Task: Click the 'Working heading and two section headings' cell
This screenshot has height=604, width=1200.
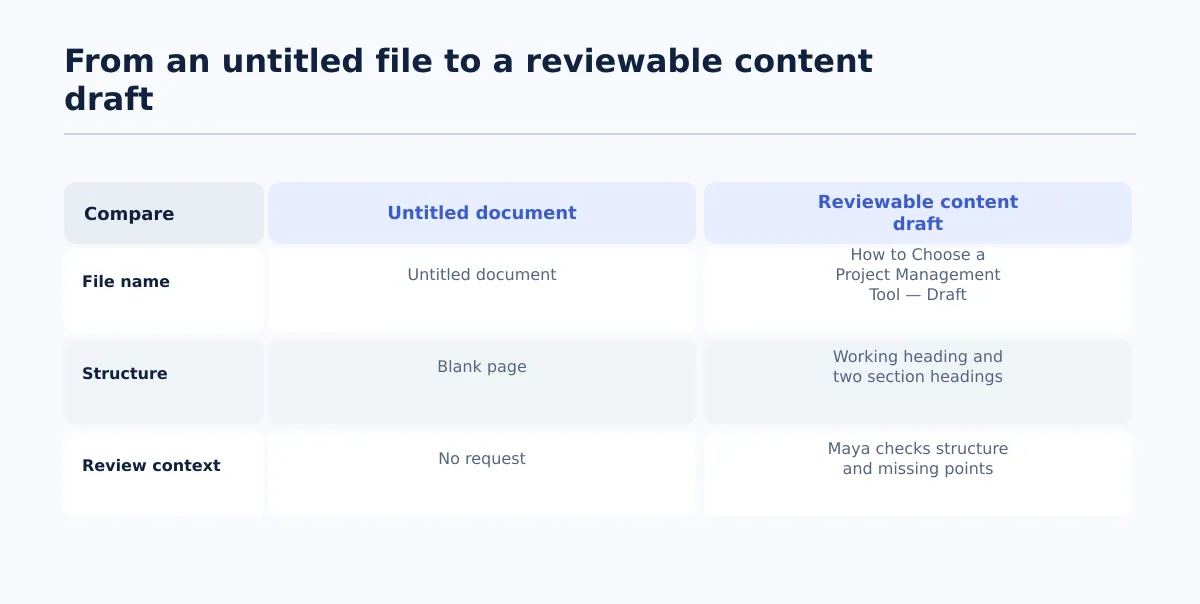Action: 918,382
